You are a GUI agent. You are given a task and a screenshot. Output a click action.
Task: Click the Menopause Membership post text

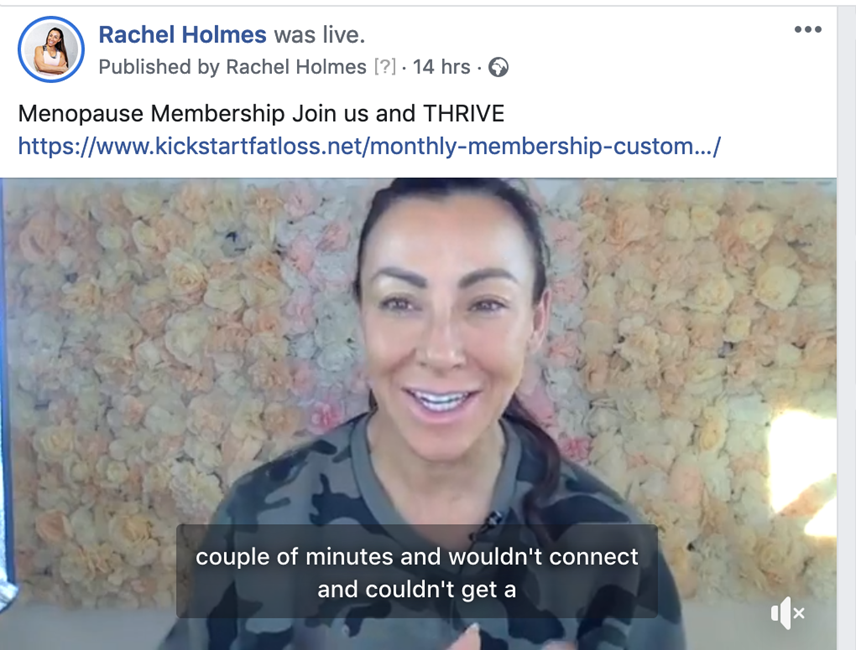tap(261, 114)
